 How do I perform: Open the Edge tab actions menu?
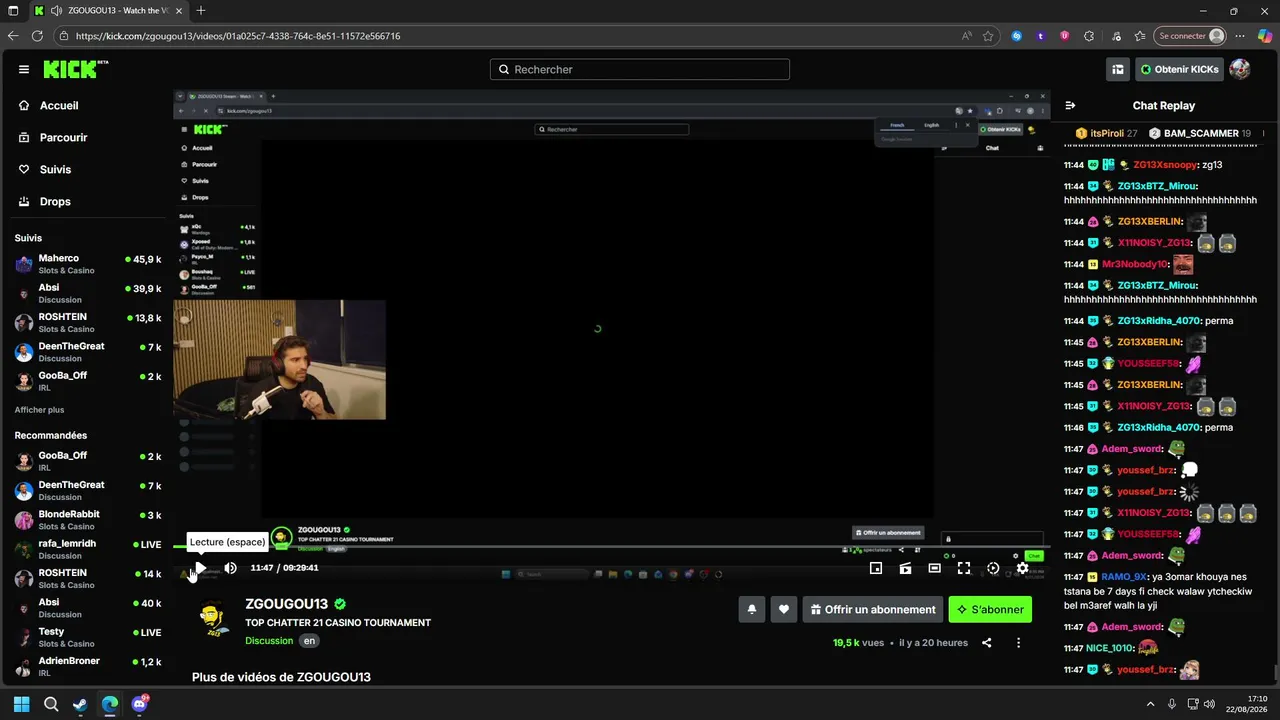pos(13,11)
